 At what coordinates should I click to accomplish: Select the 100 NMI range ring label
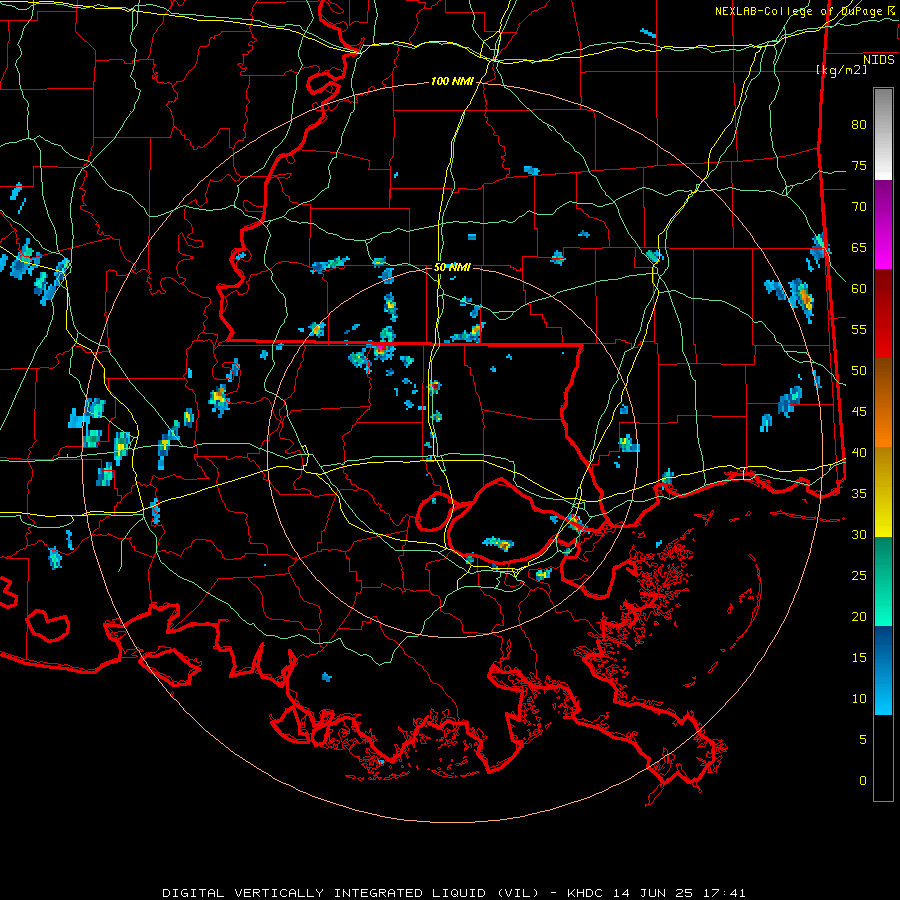click(x=452, y=82)
